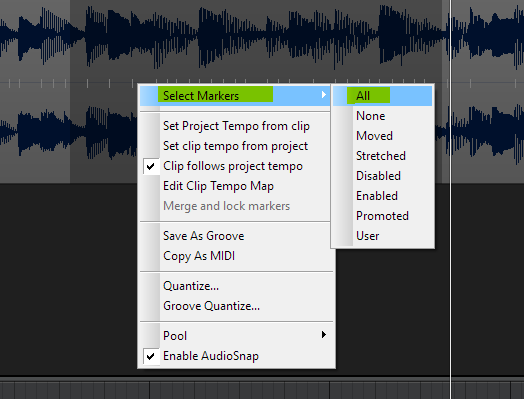Select User markers option
This screenshot has height=399, width=524.
[382, 236]
